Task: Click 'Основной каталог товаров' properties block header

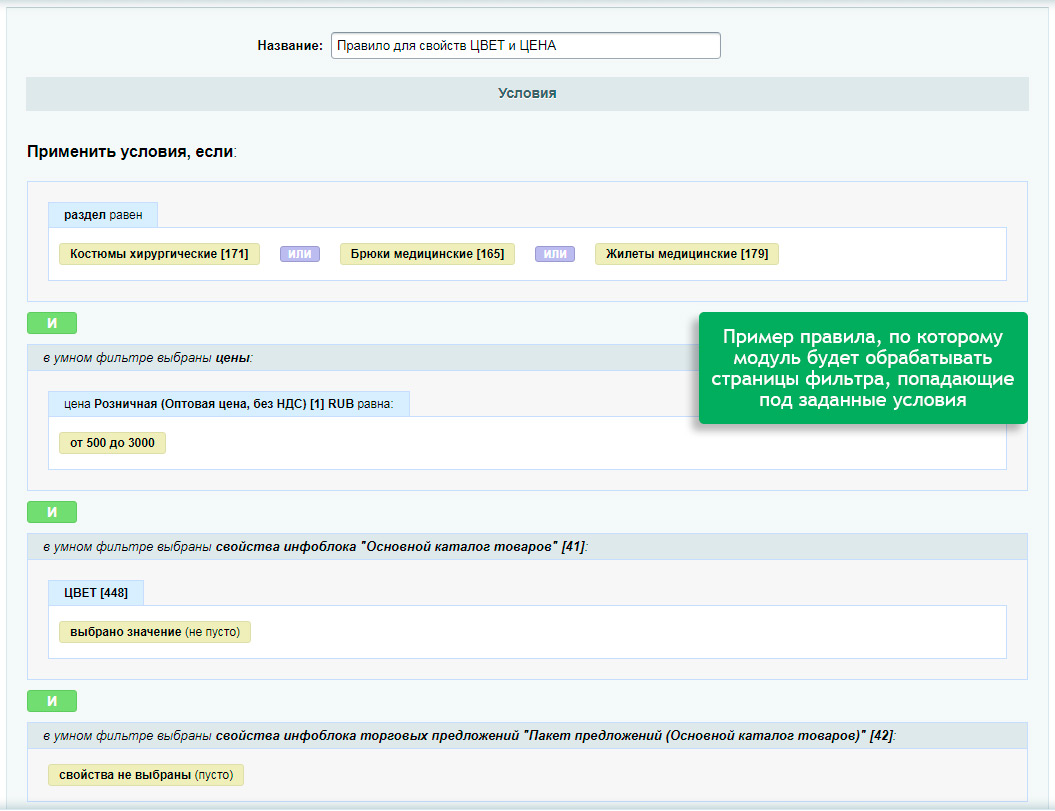Action: pos(314,547)
